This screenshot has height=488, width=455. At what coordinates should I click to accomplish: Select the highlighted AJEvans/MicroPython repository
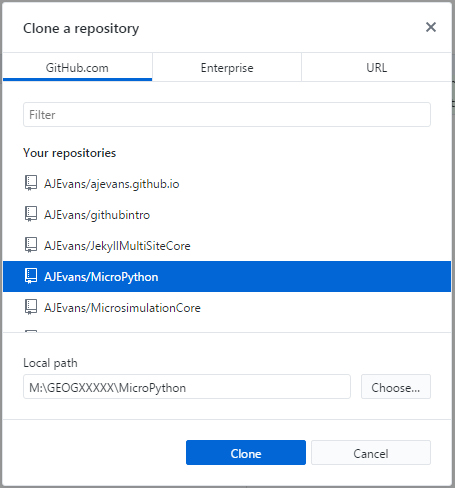pyautogui.click(x=227, y=277)
